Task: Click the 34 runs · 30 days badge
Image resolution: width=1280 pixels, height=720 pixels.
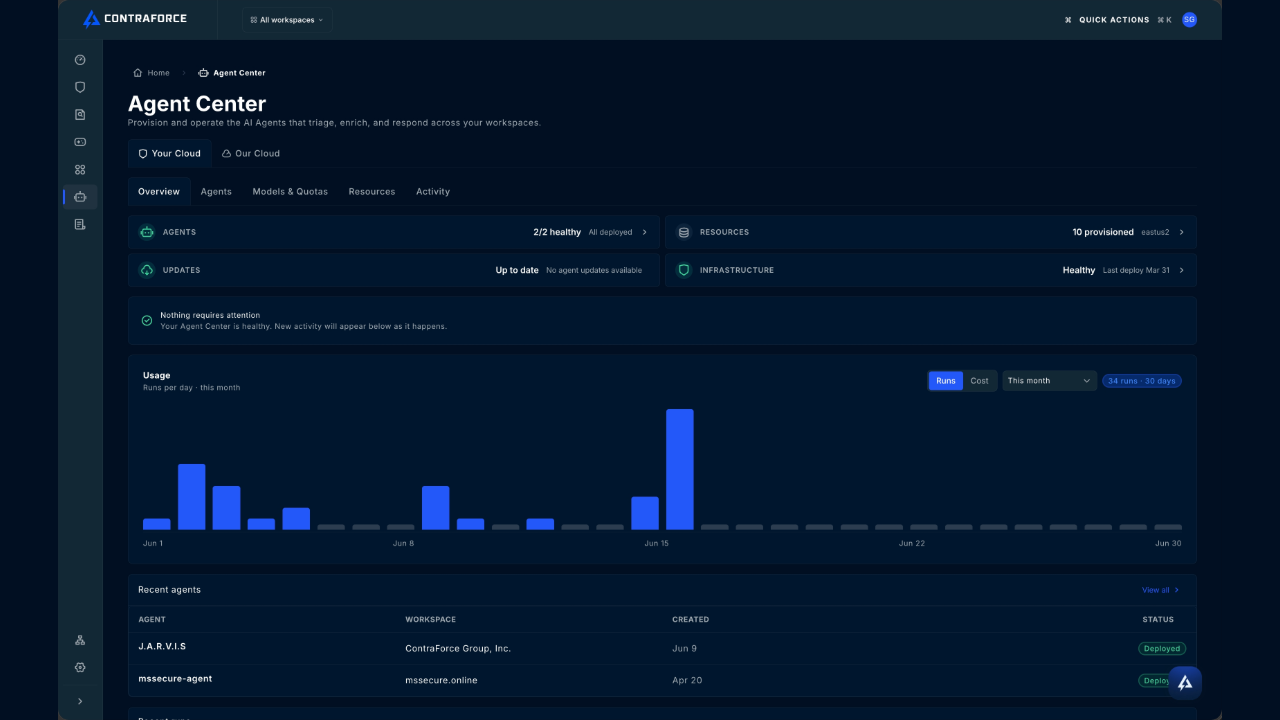Action: (x=1142, y=381)
